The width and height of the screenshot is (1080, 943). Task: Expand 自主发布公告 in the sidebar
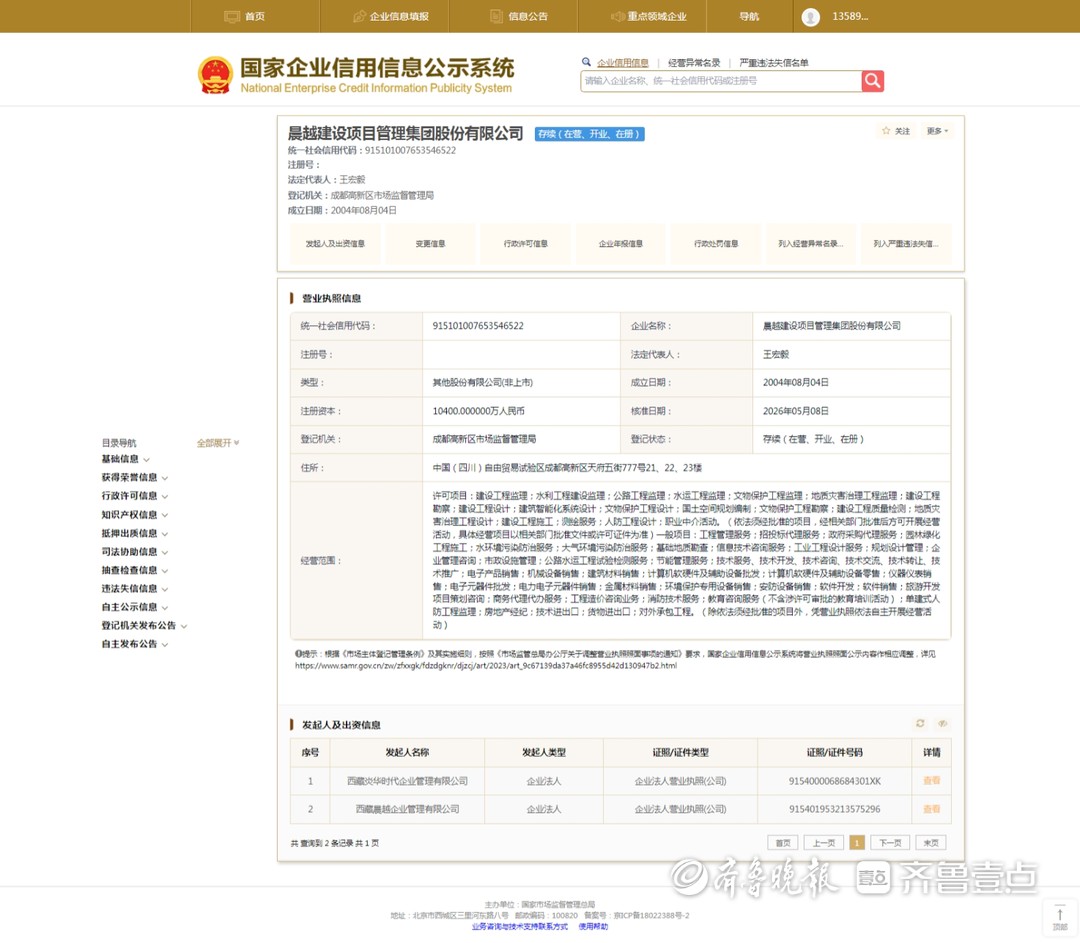tap(134, 644)
